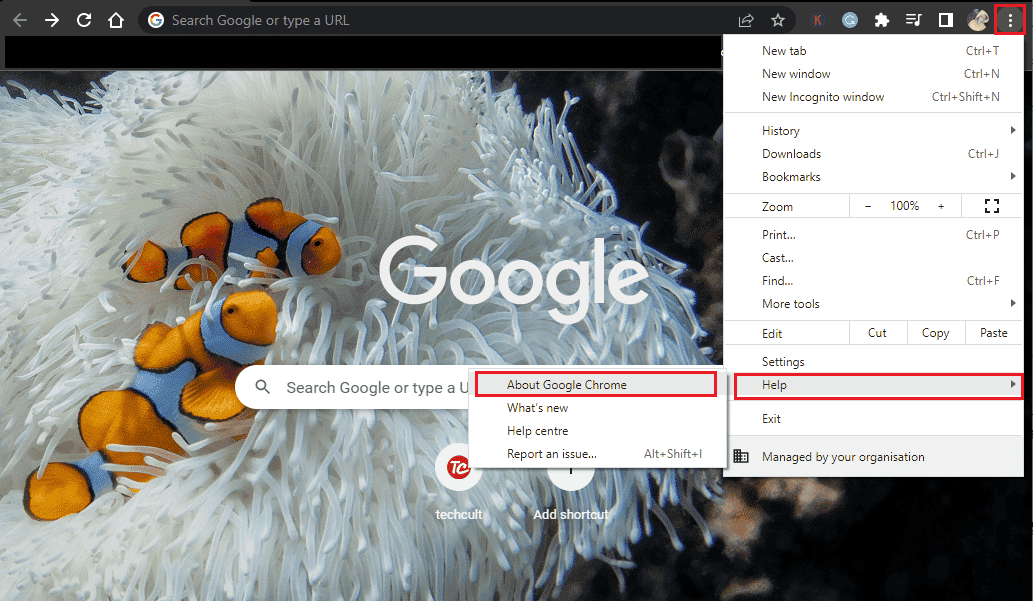This screenshot has width=1033, height=601.
Task: Open the blue circular extension icon
Action: point(850,20)
